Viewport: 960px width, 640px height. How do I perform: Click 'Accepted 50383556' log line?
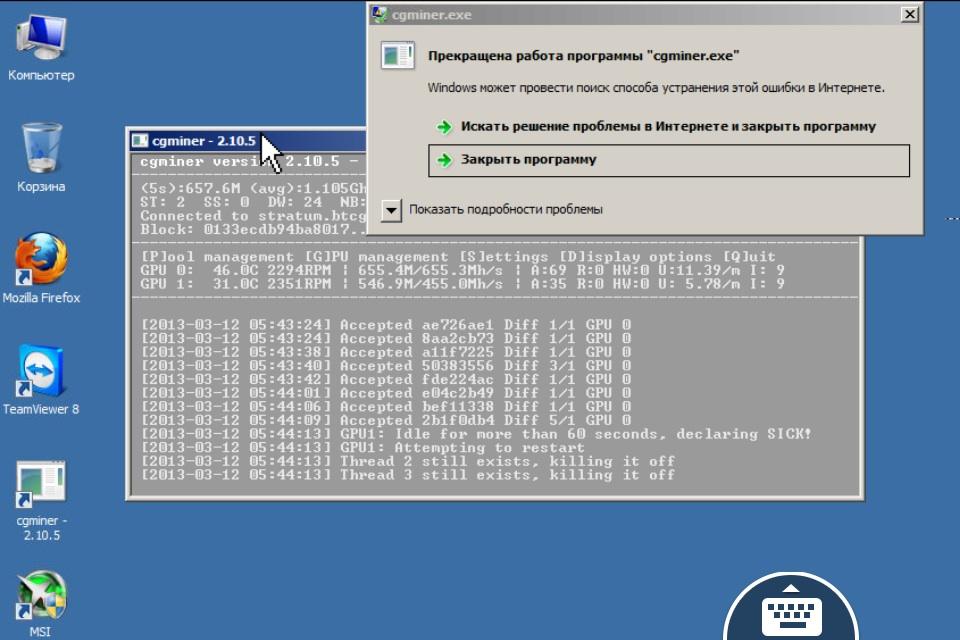(386, 366)
